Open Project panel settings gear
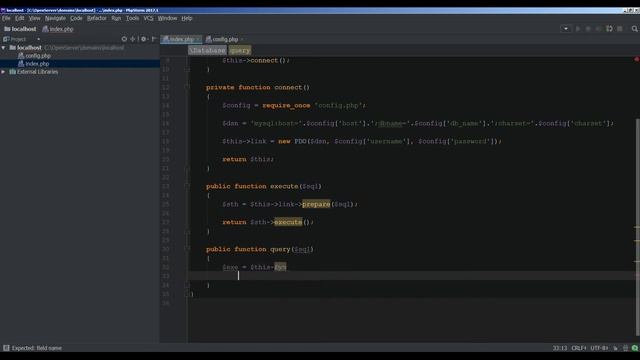Image resolution: width=640 pixels, height=360 pixels. coord(144,39)
